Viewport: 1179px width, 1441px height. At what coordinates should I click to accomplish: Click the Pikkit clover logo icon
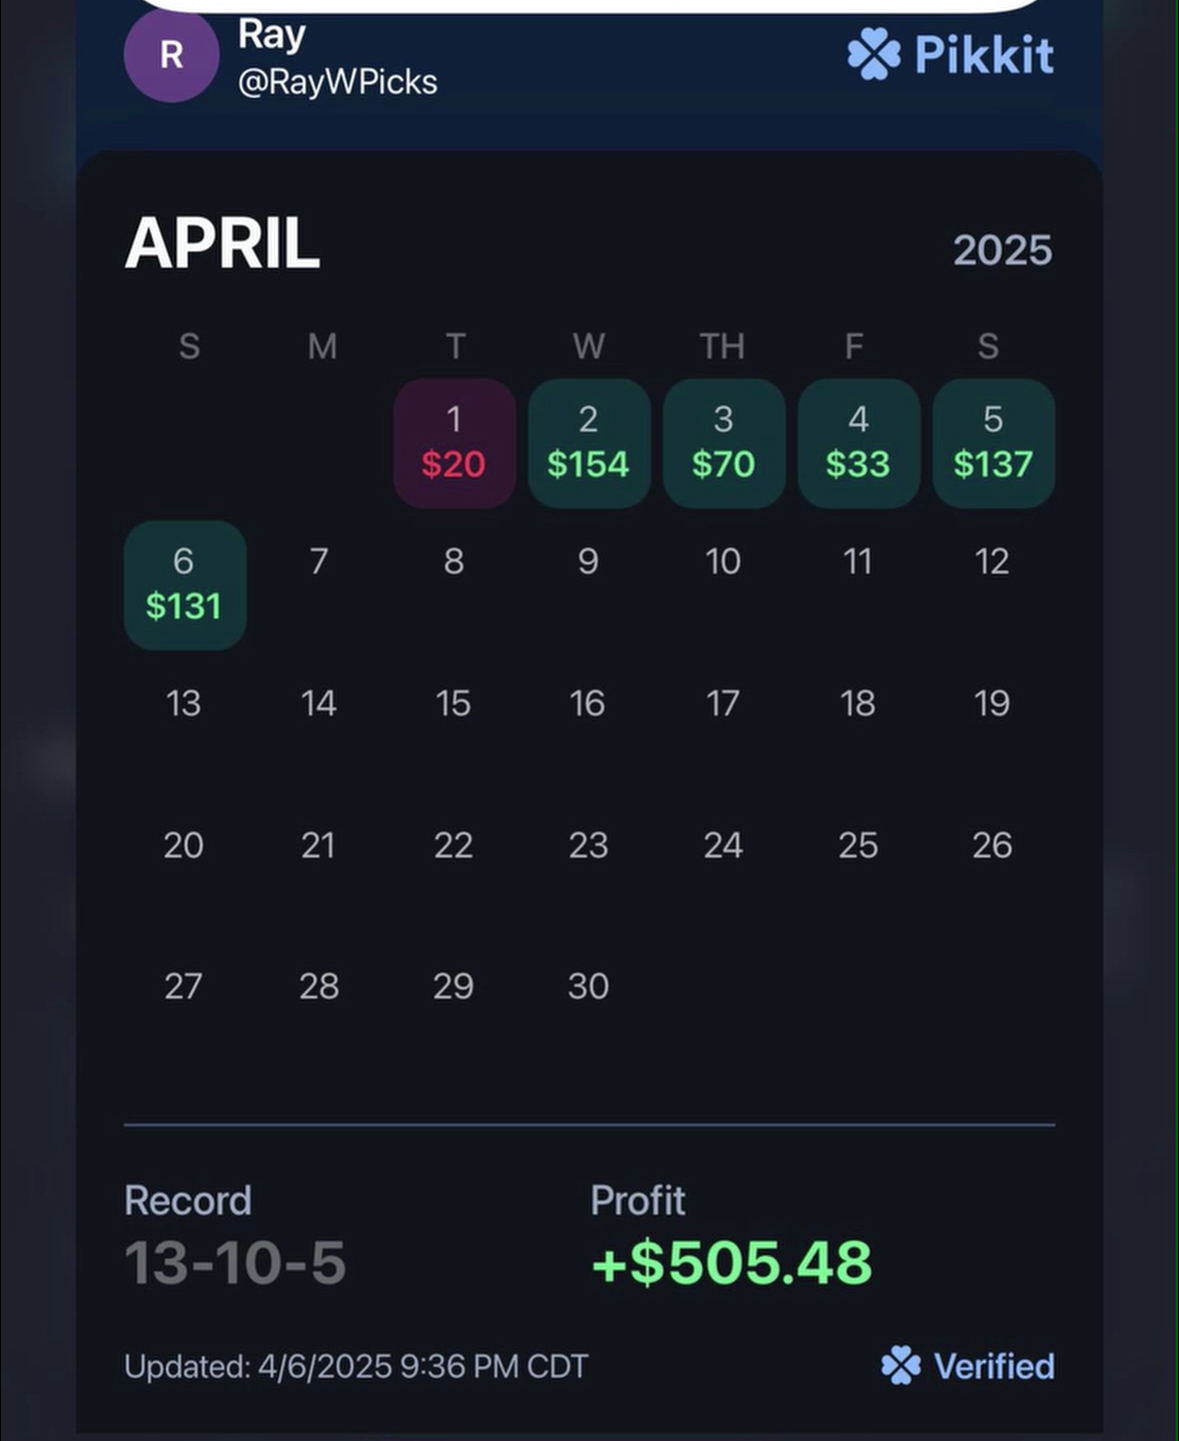pos(873,54)
